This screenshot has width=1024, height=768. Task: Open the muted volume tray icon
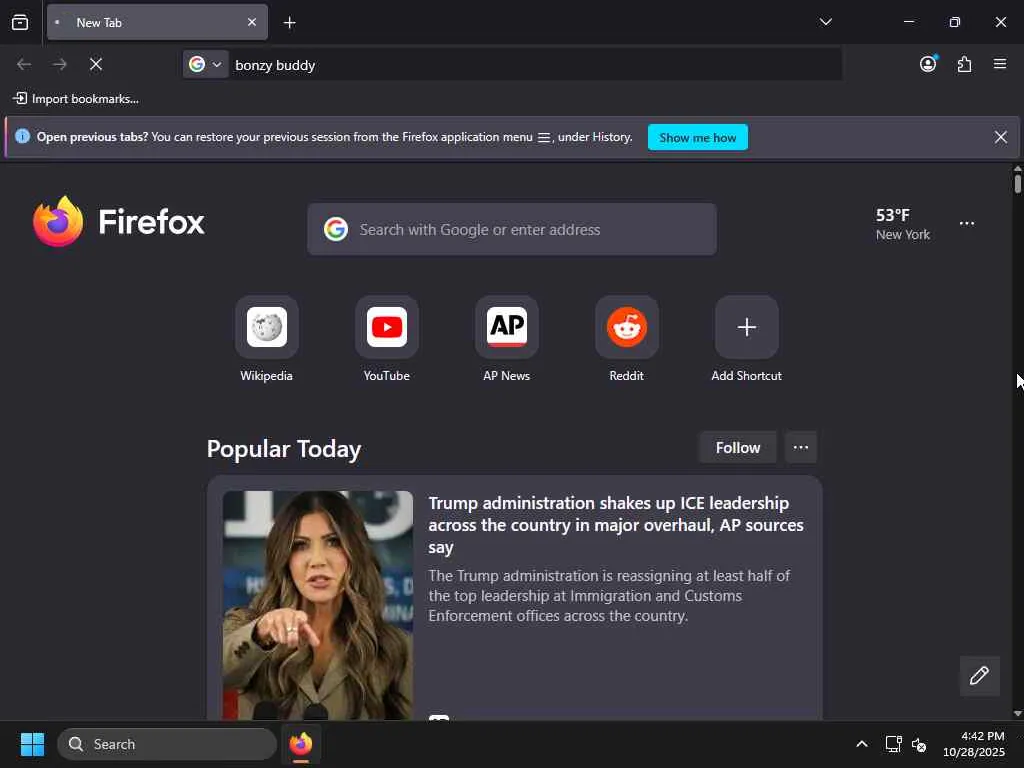(x=919, y=744)
